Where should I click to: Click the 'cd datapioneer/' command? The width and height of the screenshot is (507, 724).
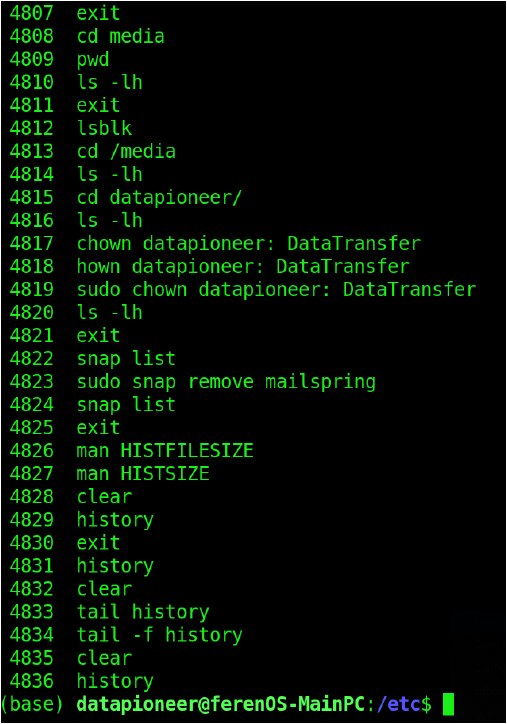(159, 198)
